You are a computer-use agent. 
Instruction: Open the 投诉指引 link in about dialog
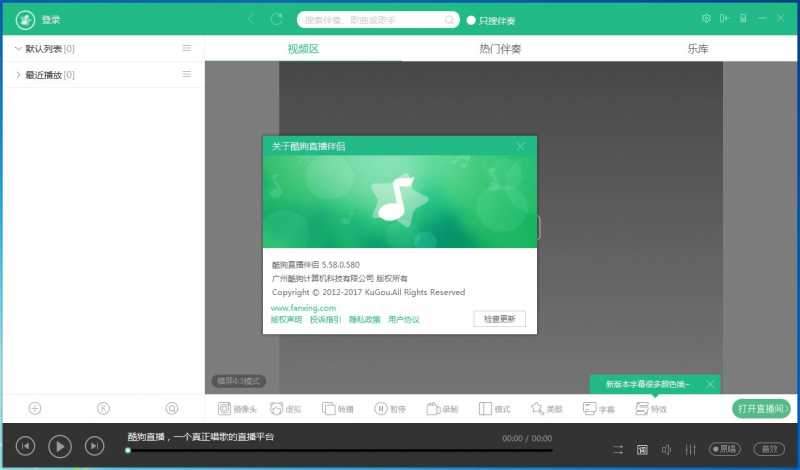(326, 319)
